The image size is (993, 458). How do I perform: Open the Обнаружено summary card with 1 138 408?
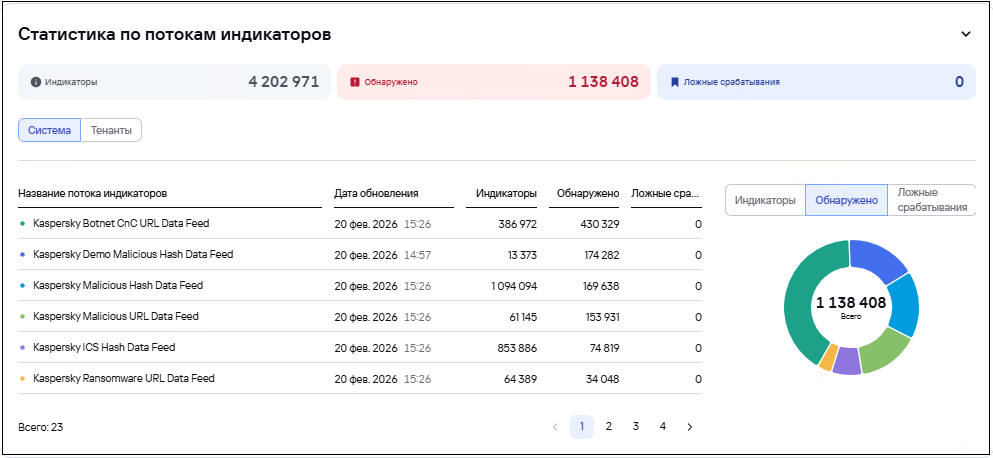pos(494,82)
